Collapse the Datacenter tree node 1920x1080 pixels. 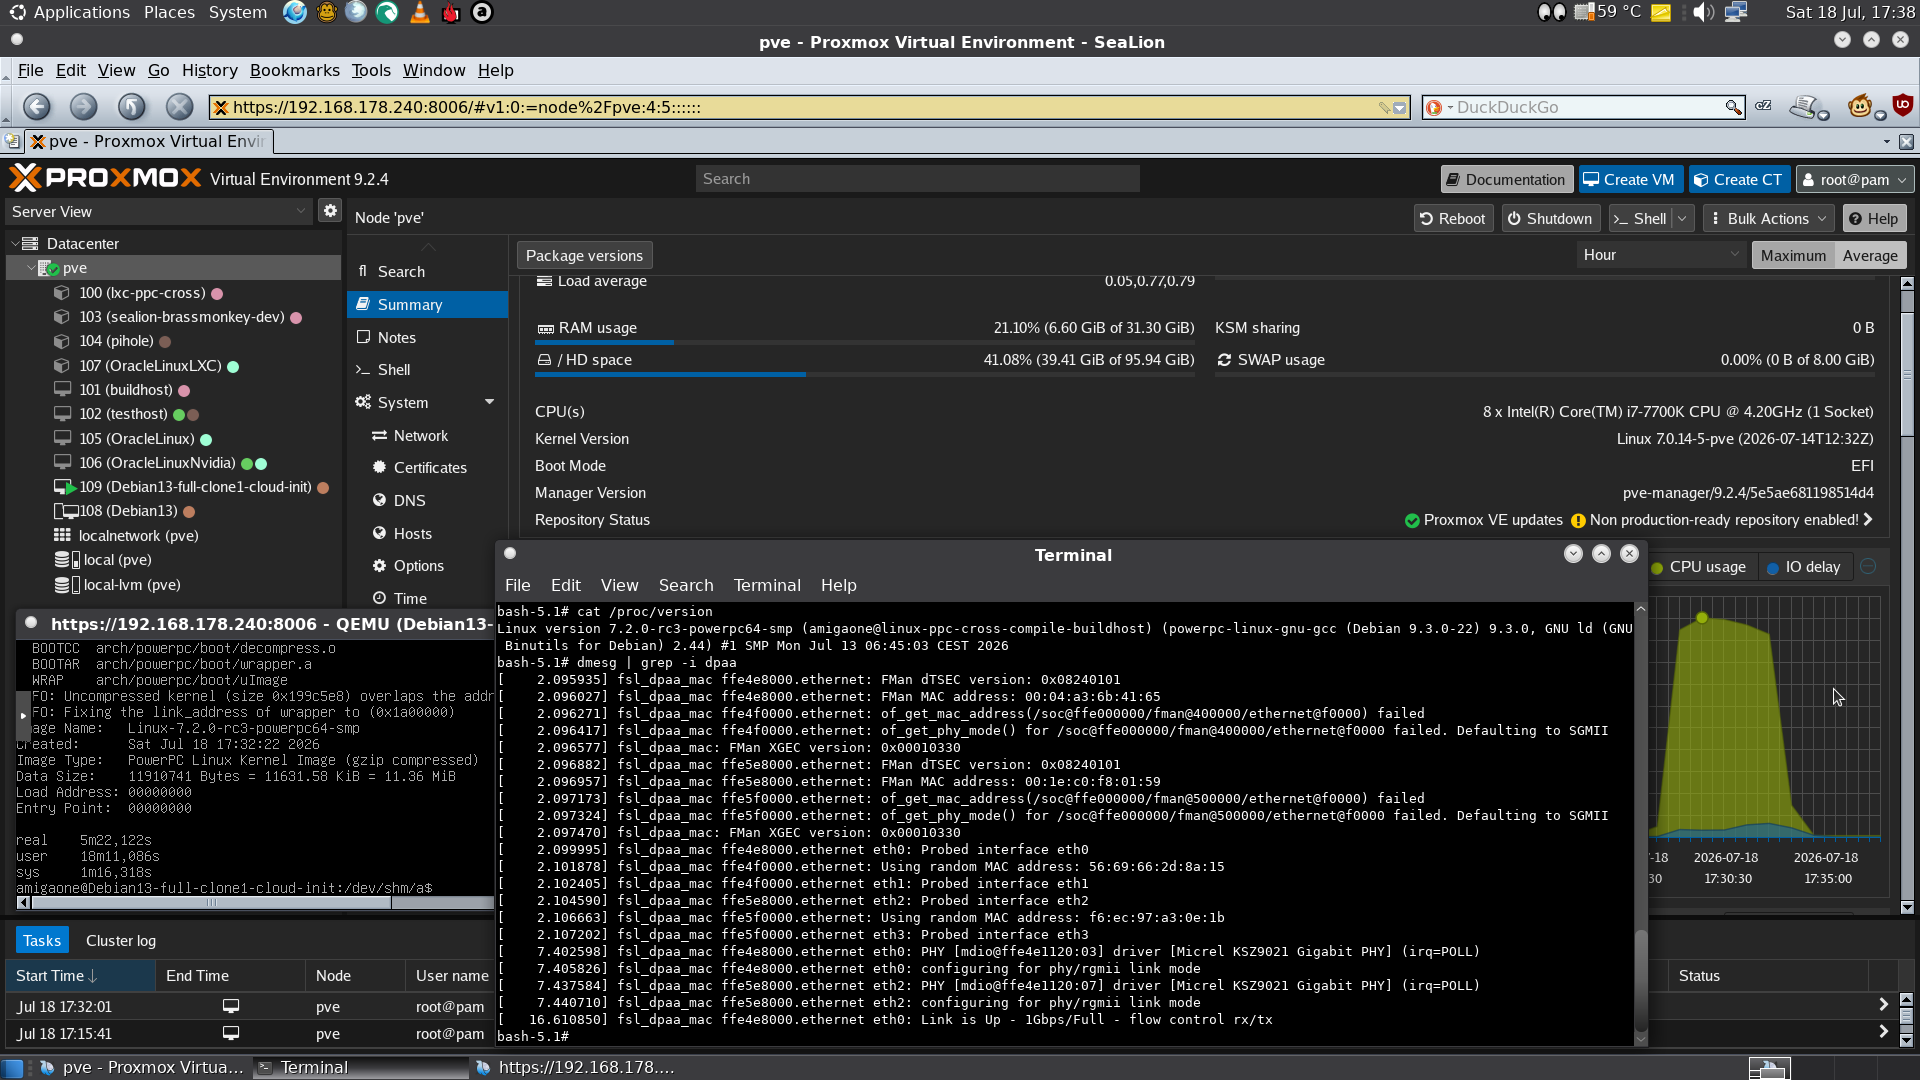(15, 244)
